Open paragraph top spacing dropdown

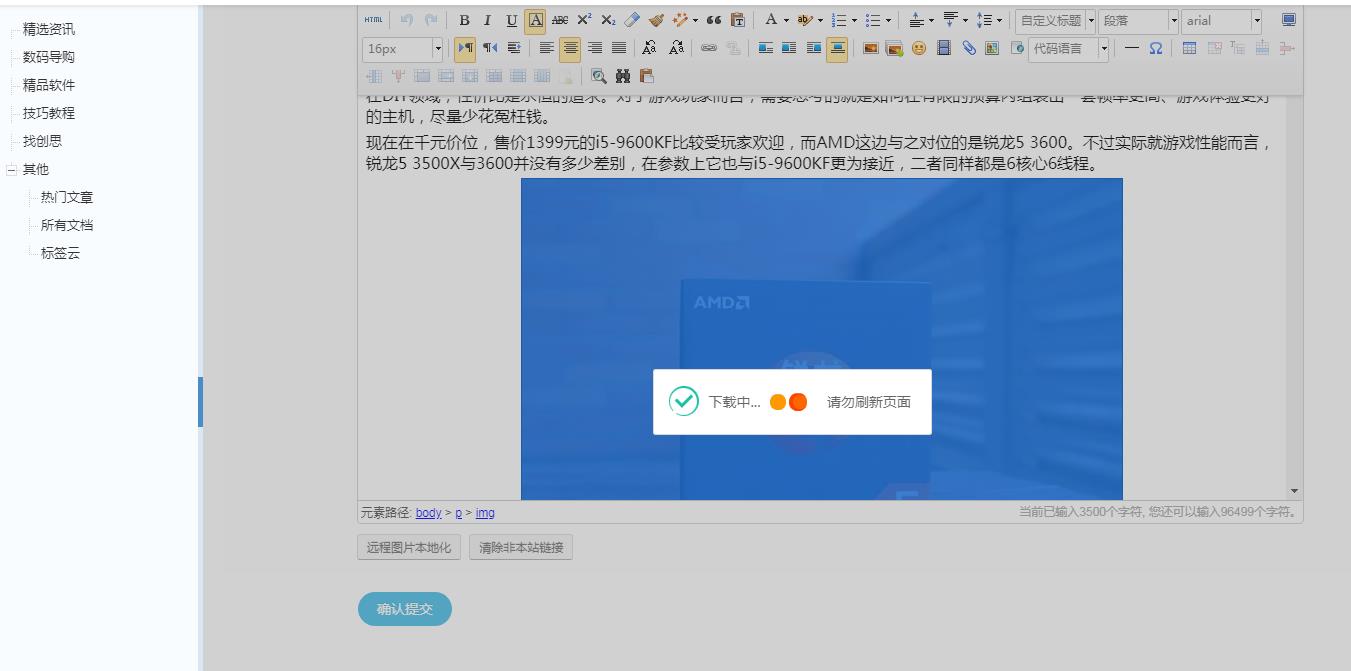point(931,20)
